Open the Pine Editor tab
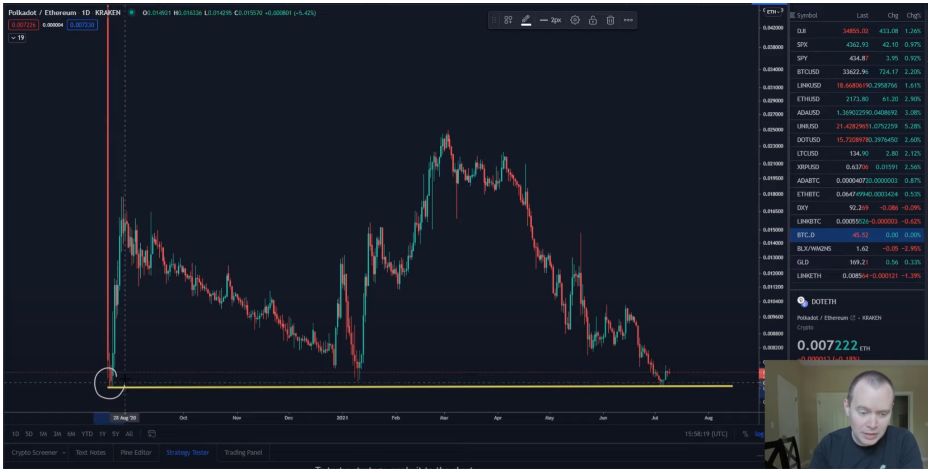The width and height of the screenshot is (936, 473). point(136,453)
